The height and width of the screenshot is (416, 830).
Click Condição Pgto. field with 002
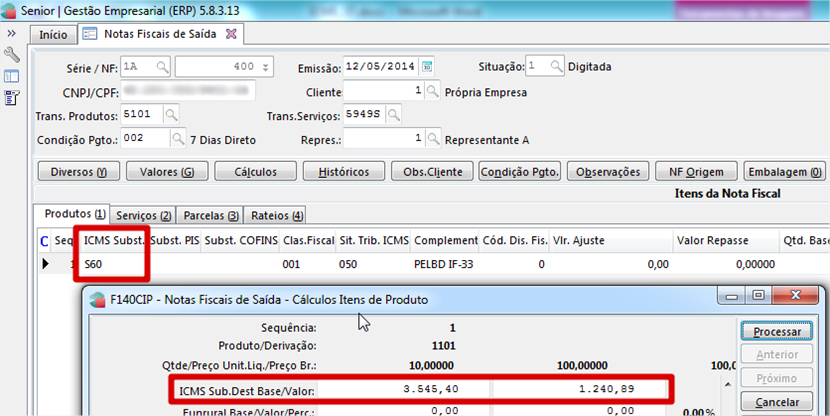(x=146, y=139)
